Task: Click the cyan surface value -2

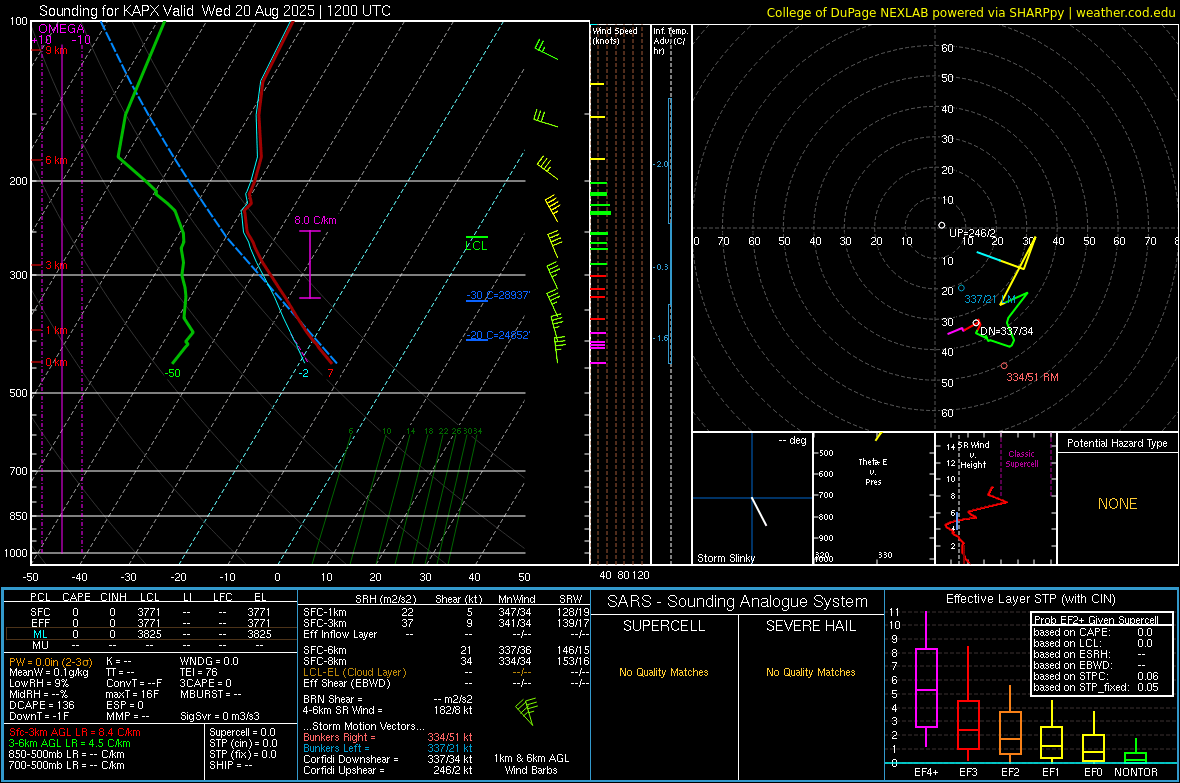Action: point(303,373)
